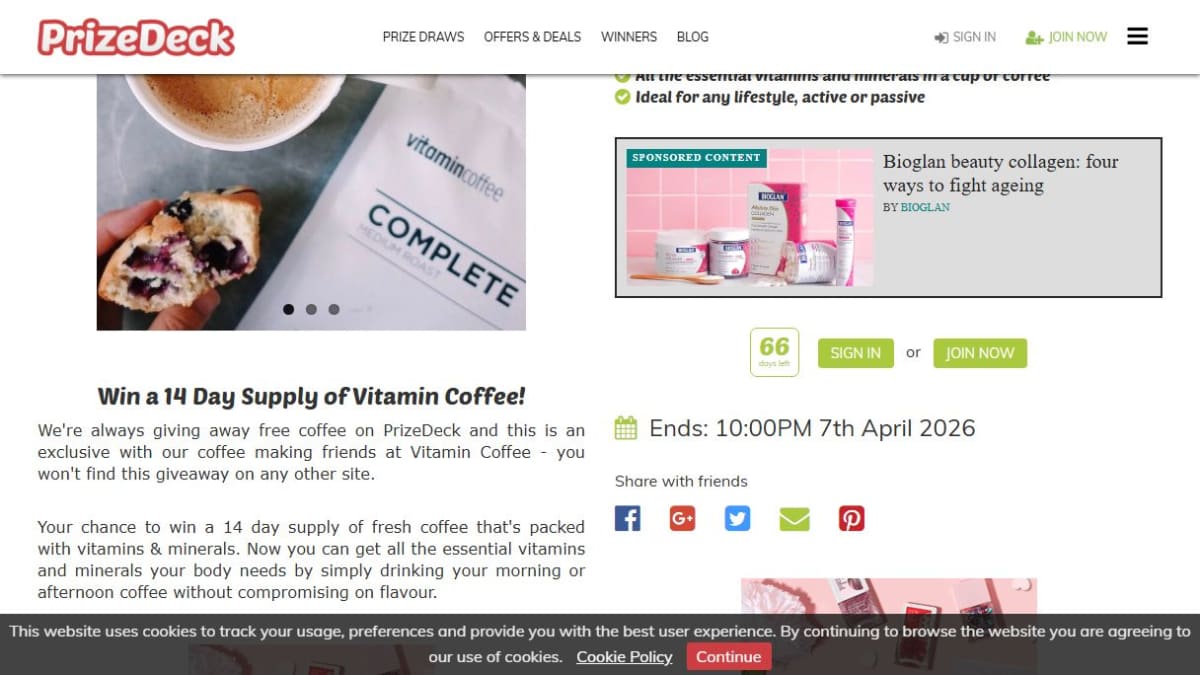Go to Offers & Deals page
The width and height of the screenshot is (1200, 675).
532,37
